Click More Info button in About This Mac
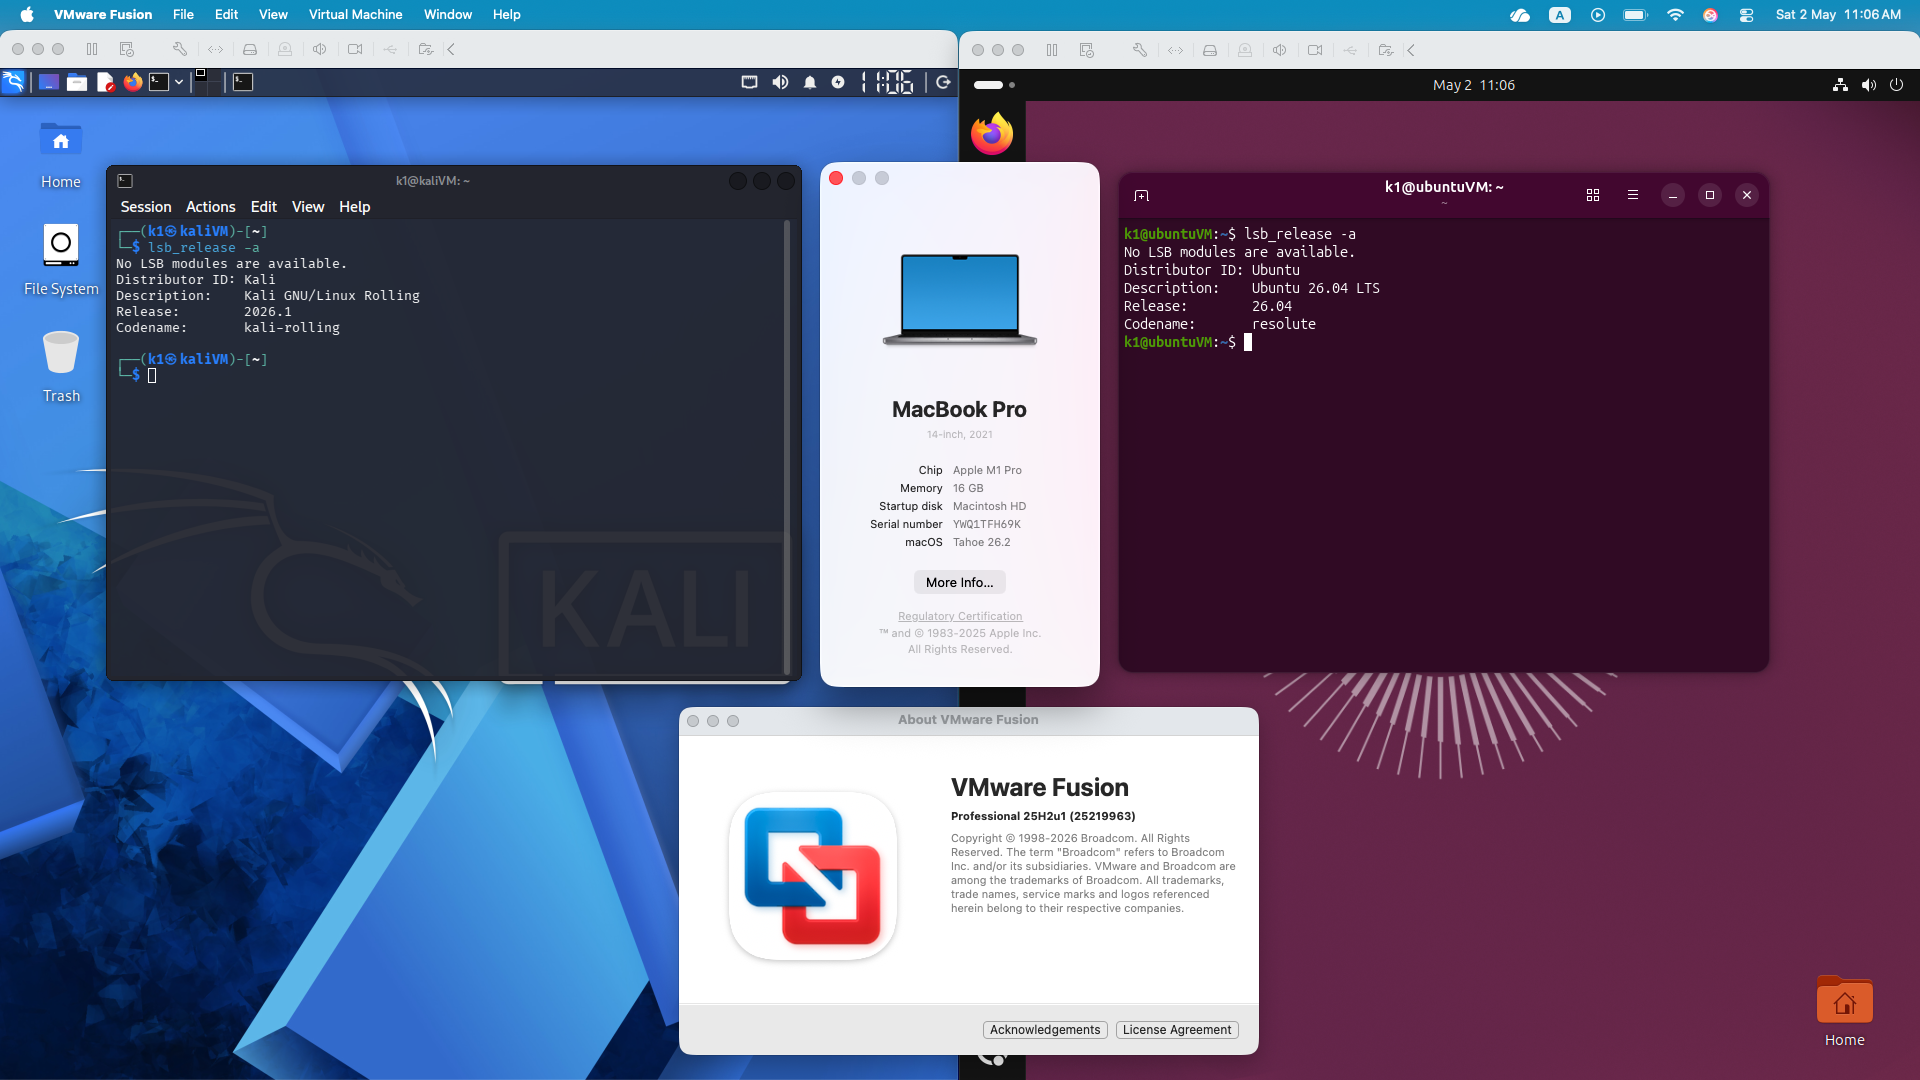The image size is (1920, 1080). 960,583
